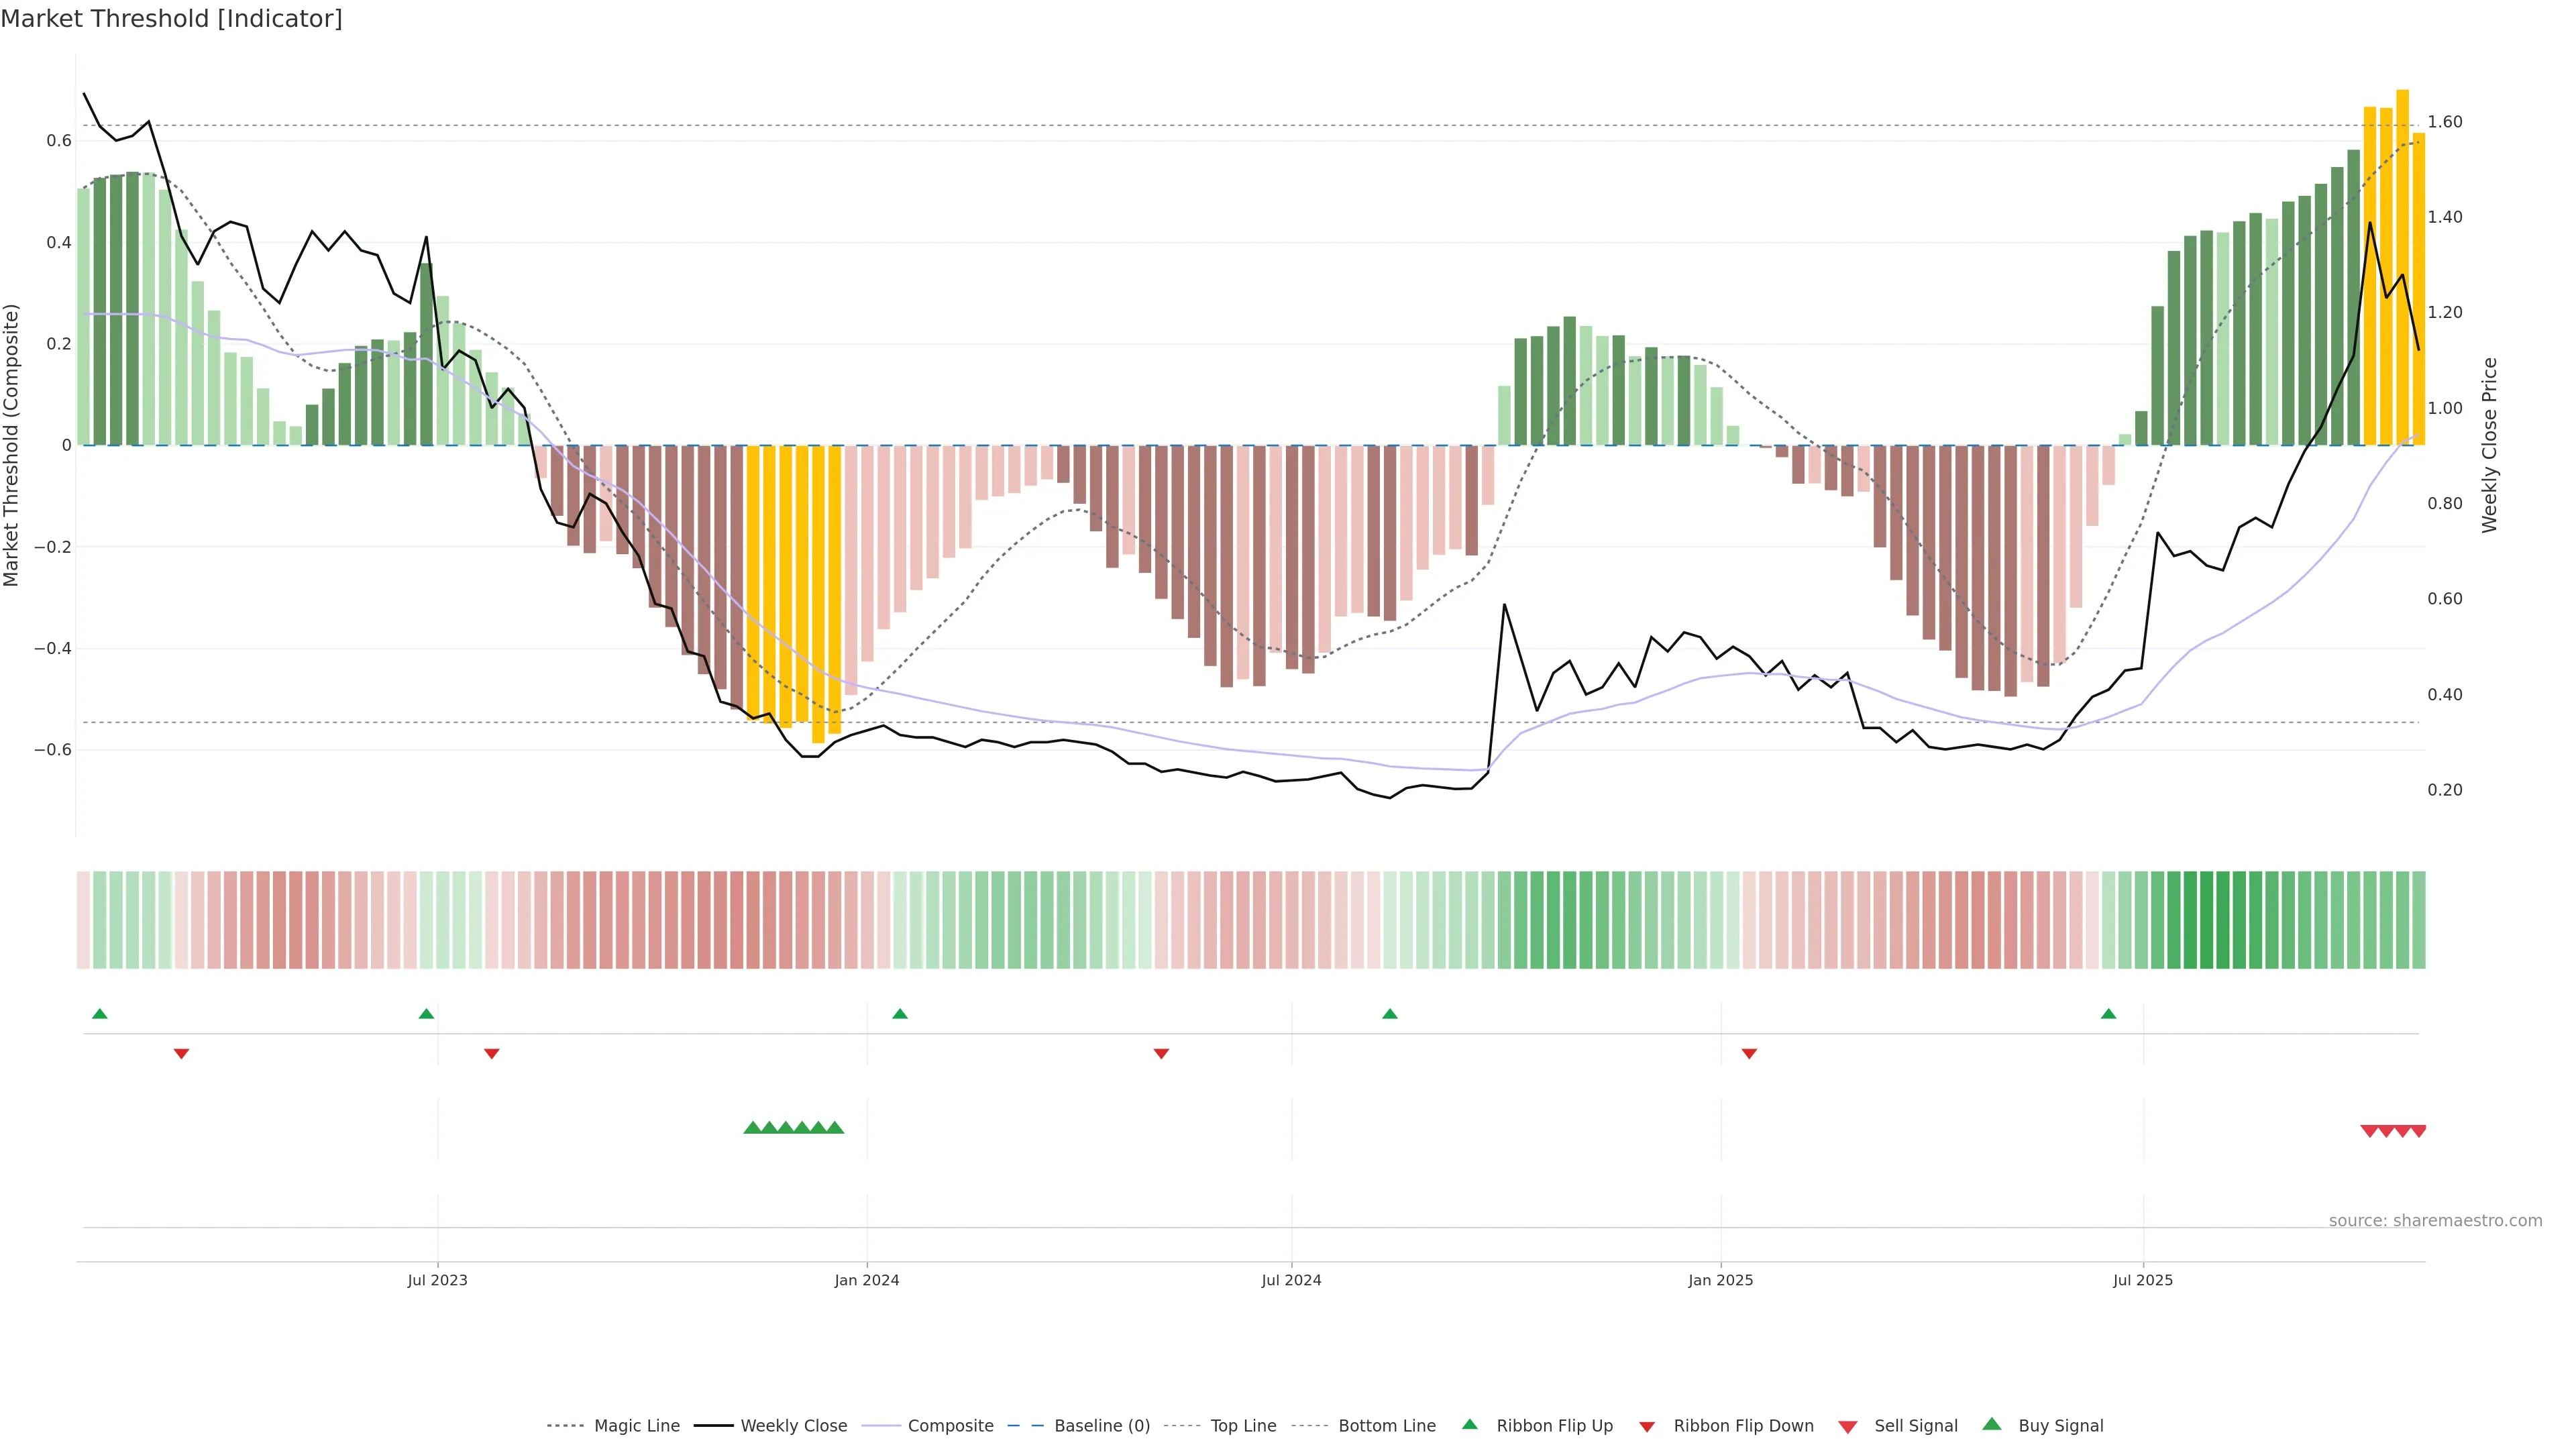The image size is (2576, 1449).
Task: Click the Top Line legend entry
Action: (x=1243, y=1426)
